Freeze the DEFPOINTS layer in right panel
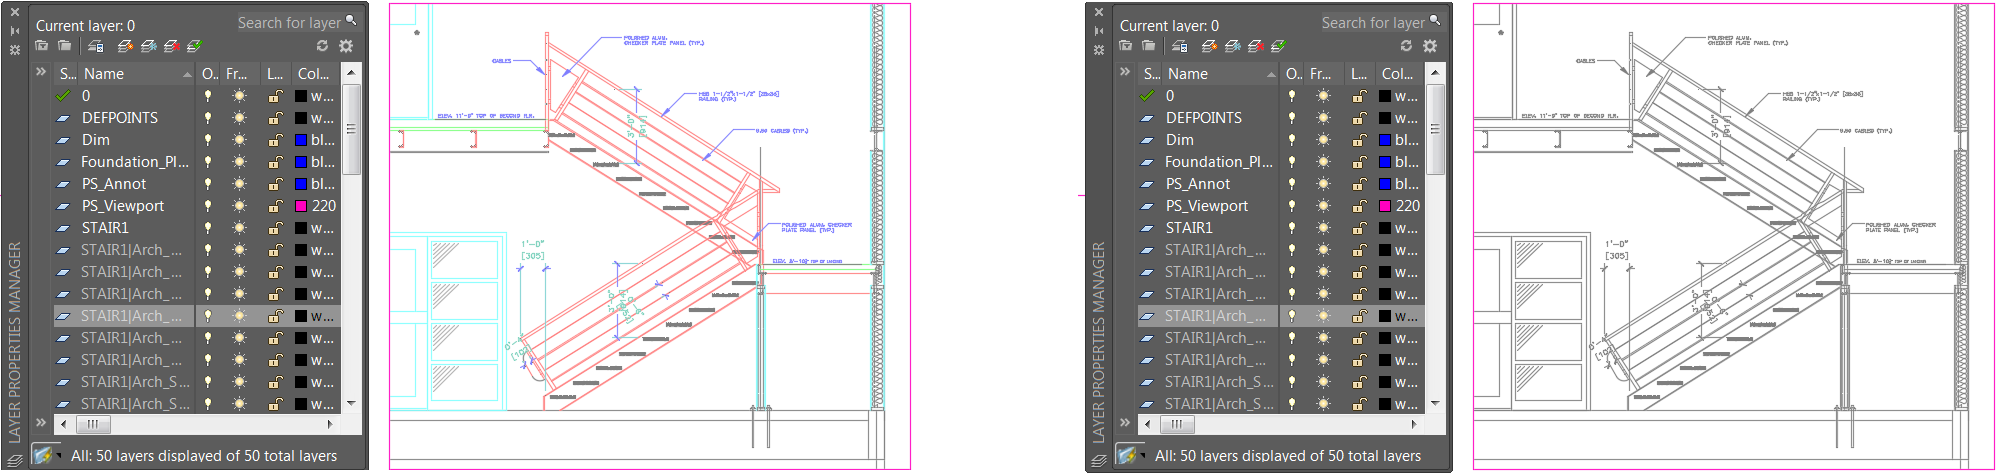The image size is (2000, 473). (x=1323, y=118)
